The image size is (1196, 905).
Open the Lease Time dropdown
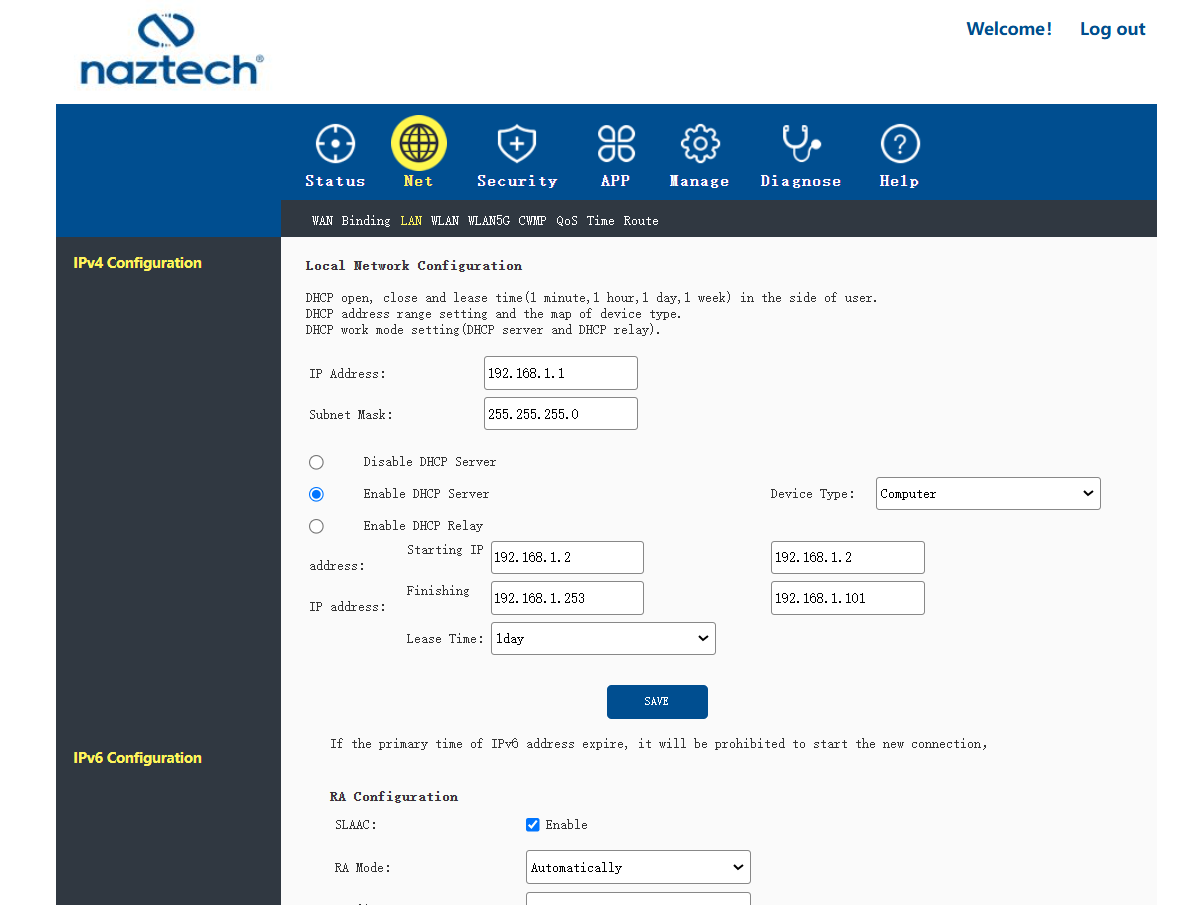click(603, 639)
